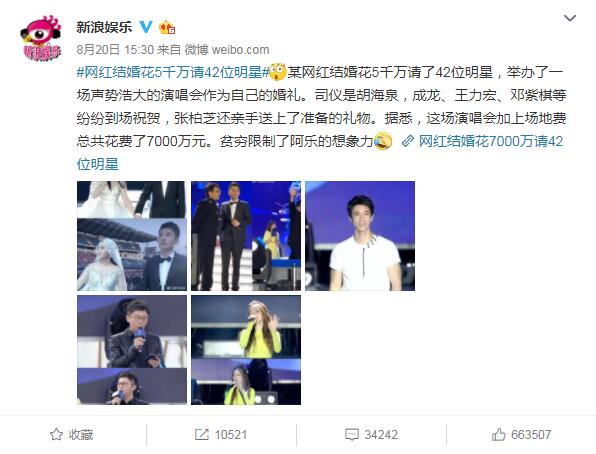Click the star 收藏 favorite icon
This screenshot has width=596, height=454.
[56, 435]
